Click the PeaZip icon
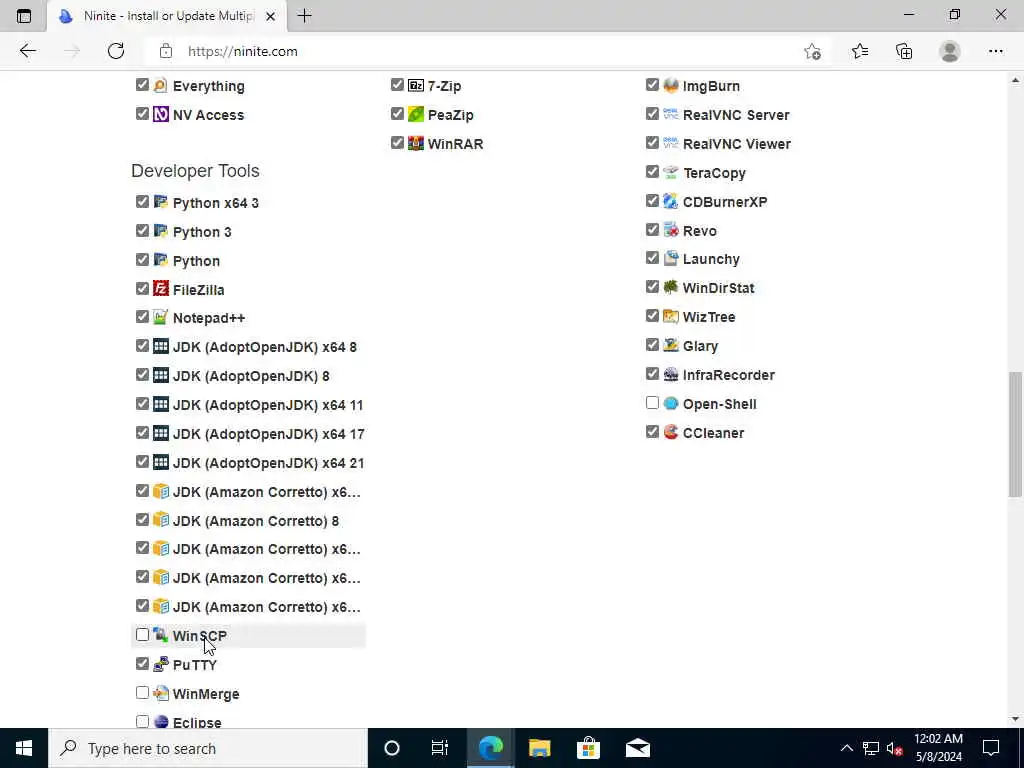 tap(415, 114)
